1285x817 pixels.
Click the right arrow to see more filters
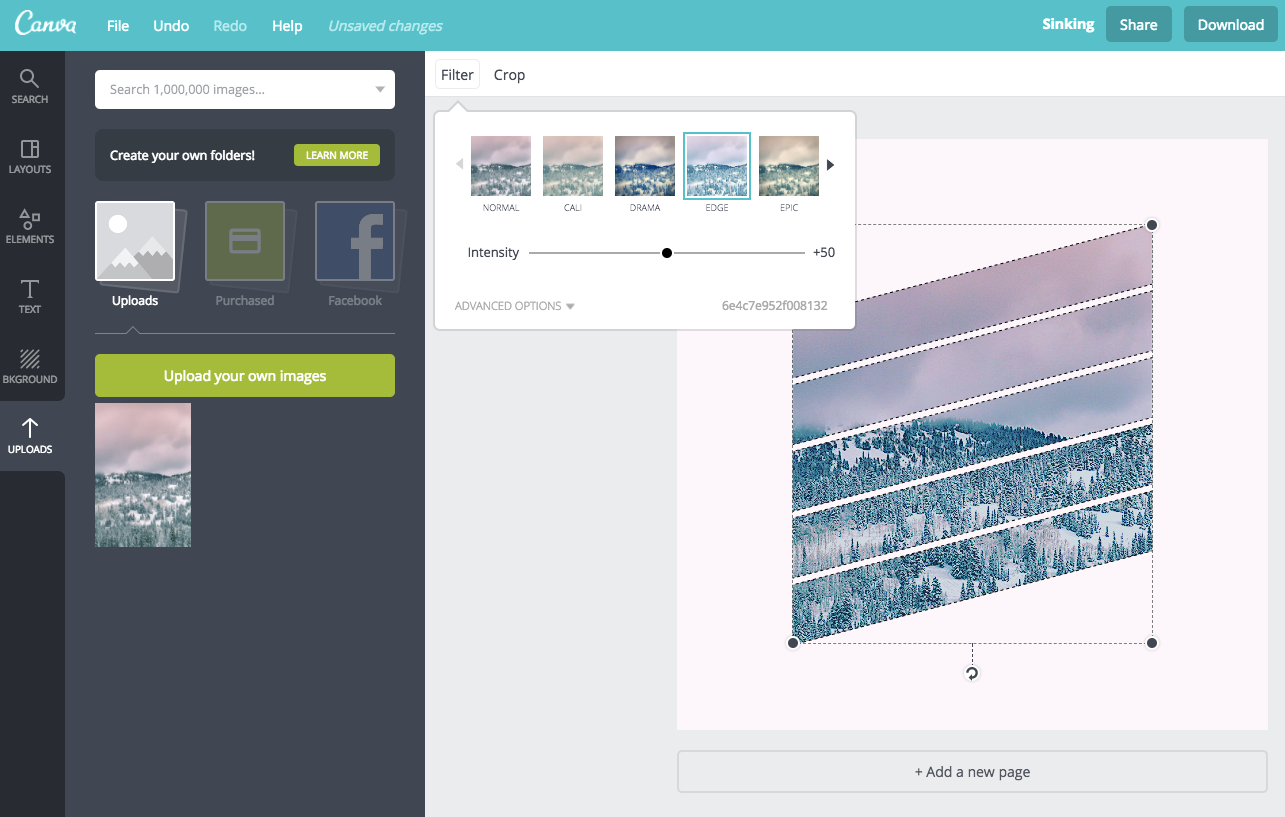[x=828, y=165]
